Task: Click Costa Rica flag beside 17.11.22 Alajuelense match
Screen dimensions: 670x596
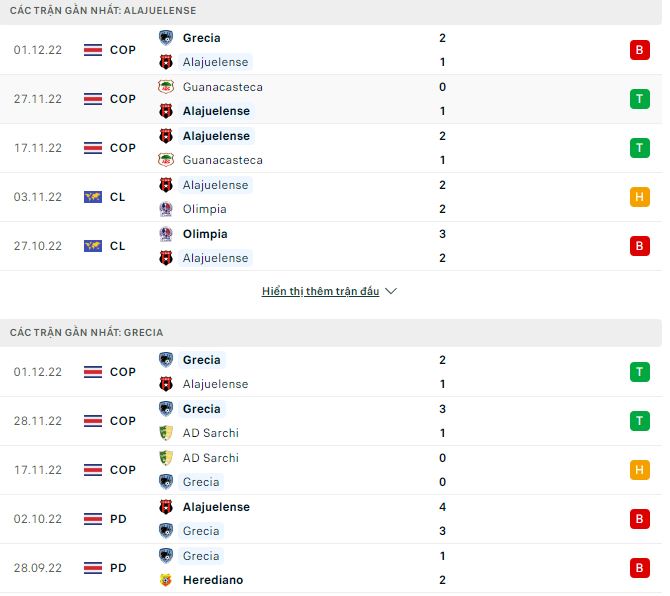Action: point(93,148)
